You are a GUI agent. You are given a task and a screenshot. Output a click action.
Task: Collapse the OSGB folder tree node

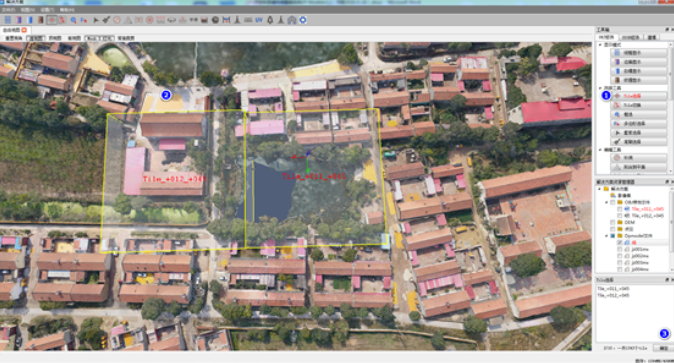tap(607, 202)
